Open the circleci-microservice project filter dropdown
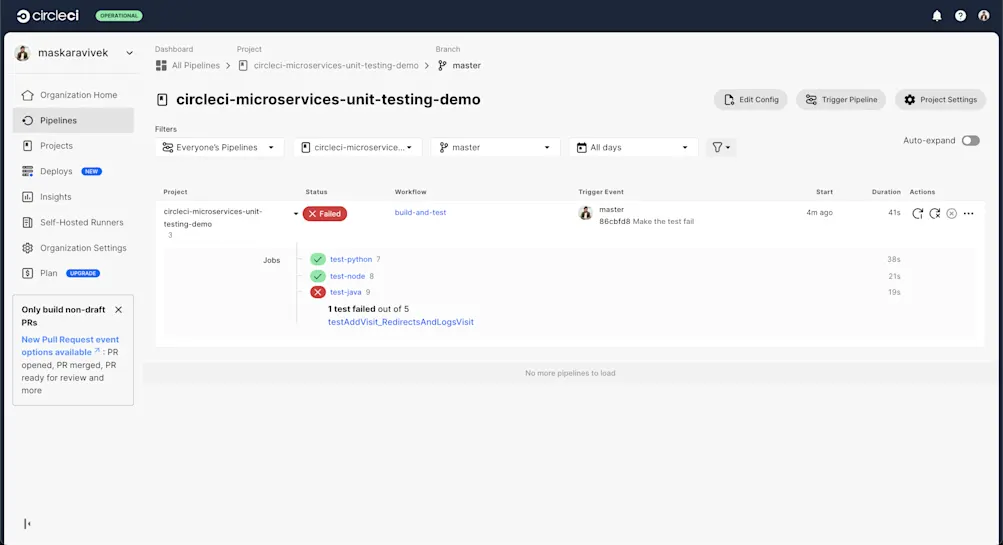 point(358,147)
